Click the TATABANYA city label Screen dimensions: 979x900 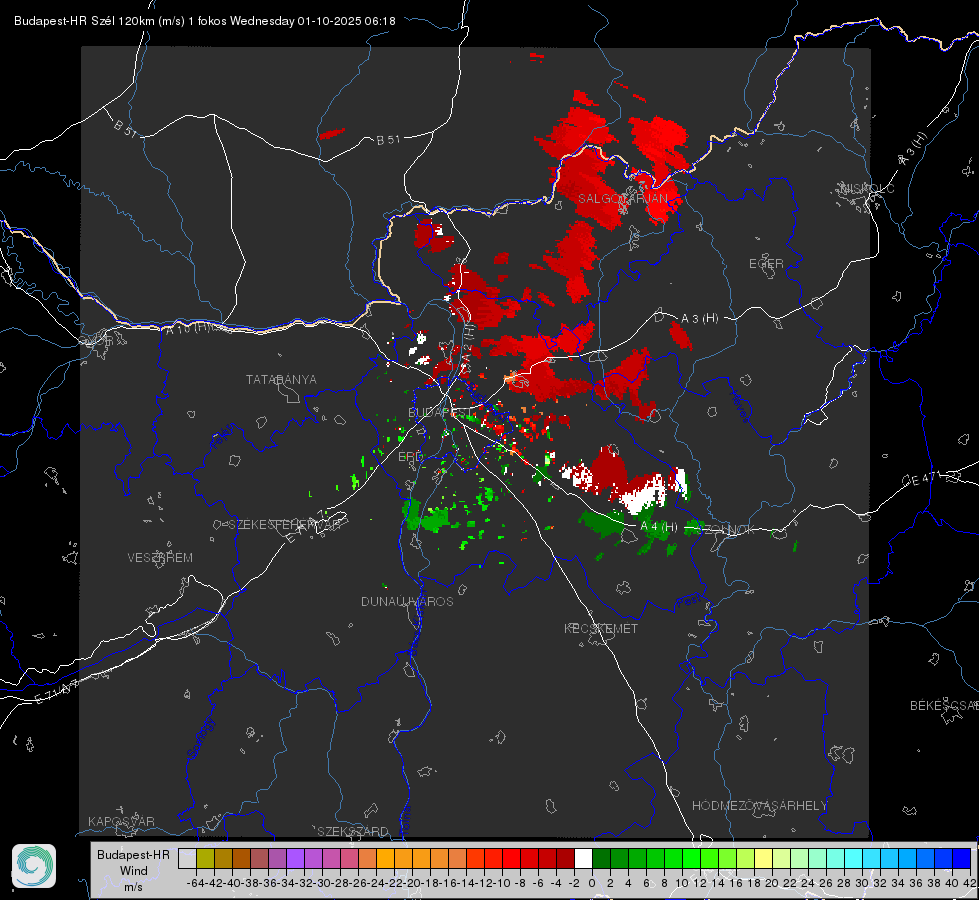281,379
